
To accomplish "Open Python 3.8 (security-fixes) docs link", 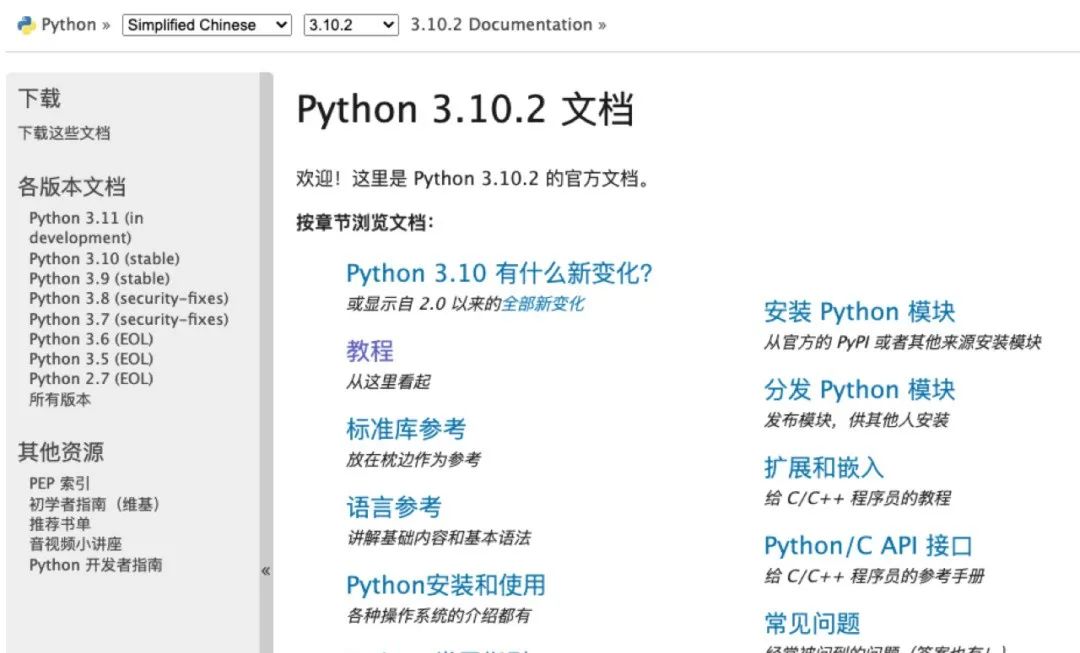I will 129,299.
